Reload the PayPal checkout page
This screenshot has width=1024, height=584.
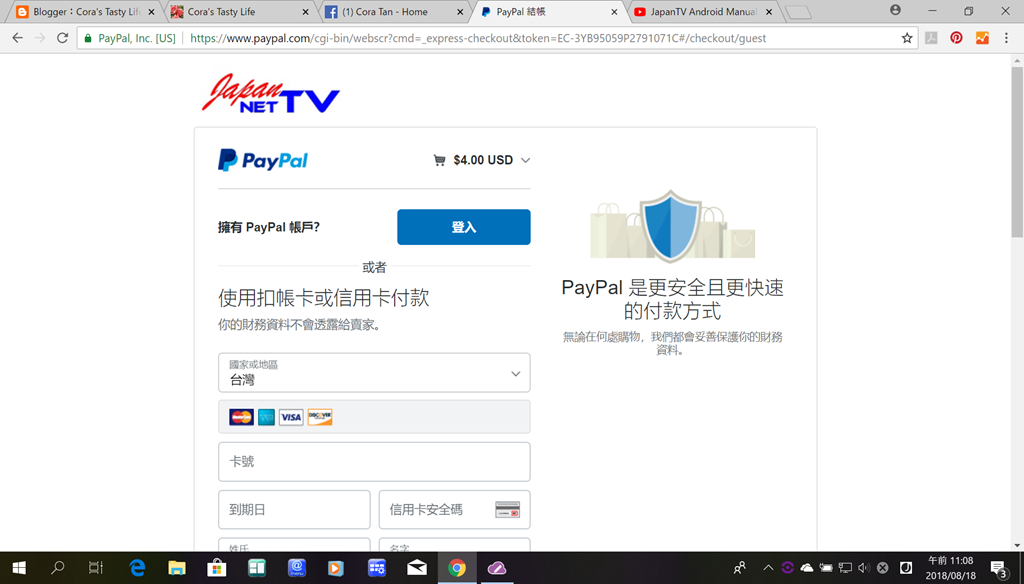(x=62, y=38)
